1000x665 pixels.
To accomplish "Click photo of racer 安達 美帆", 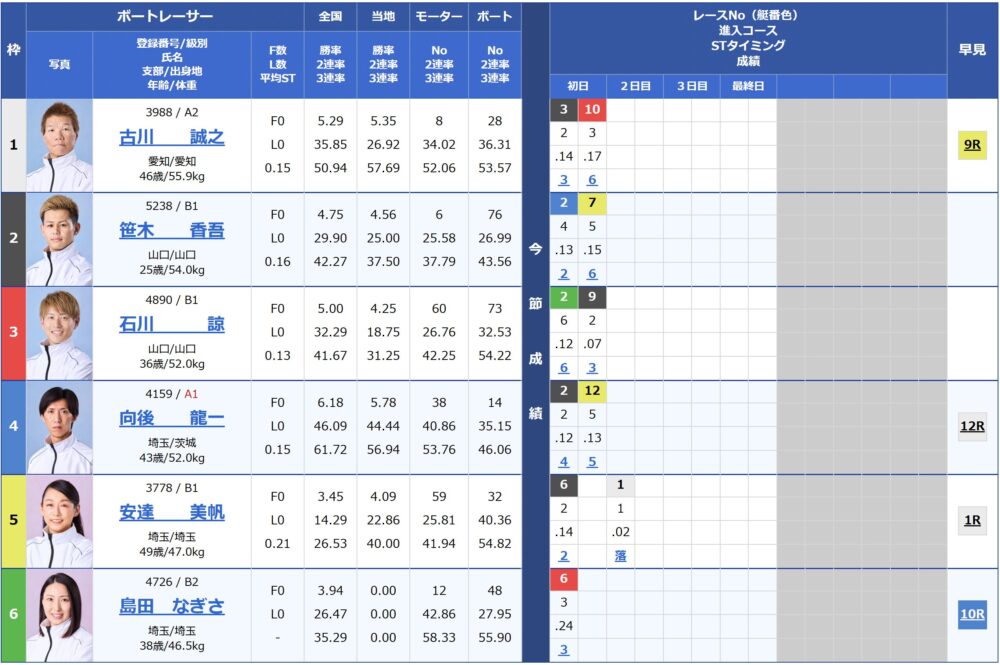I will coord(59,521).
